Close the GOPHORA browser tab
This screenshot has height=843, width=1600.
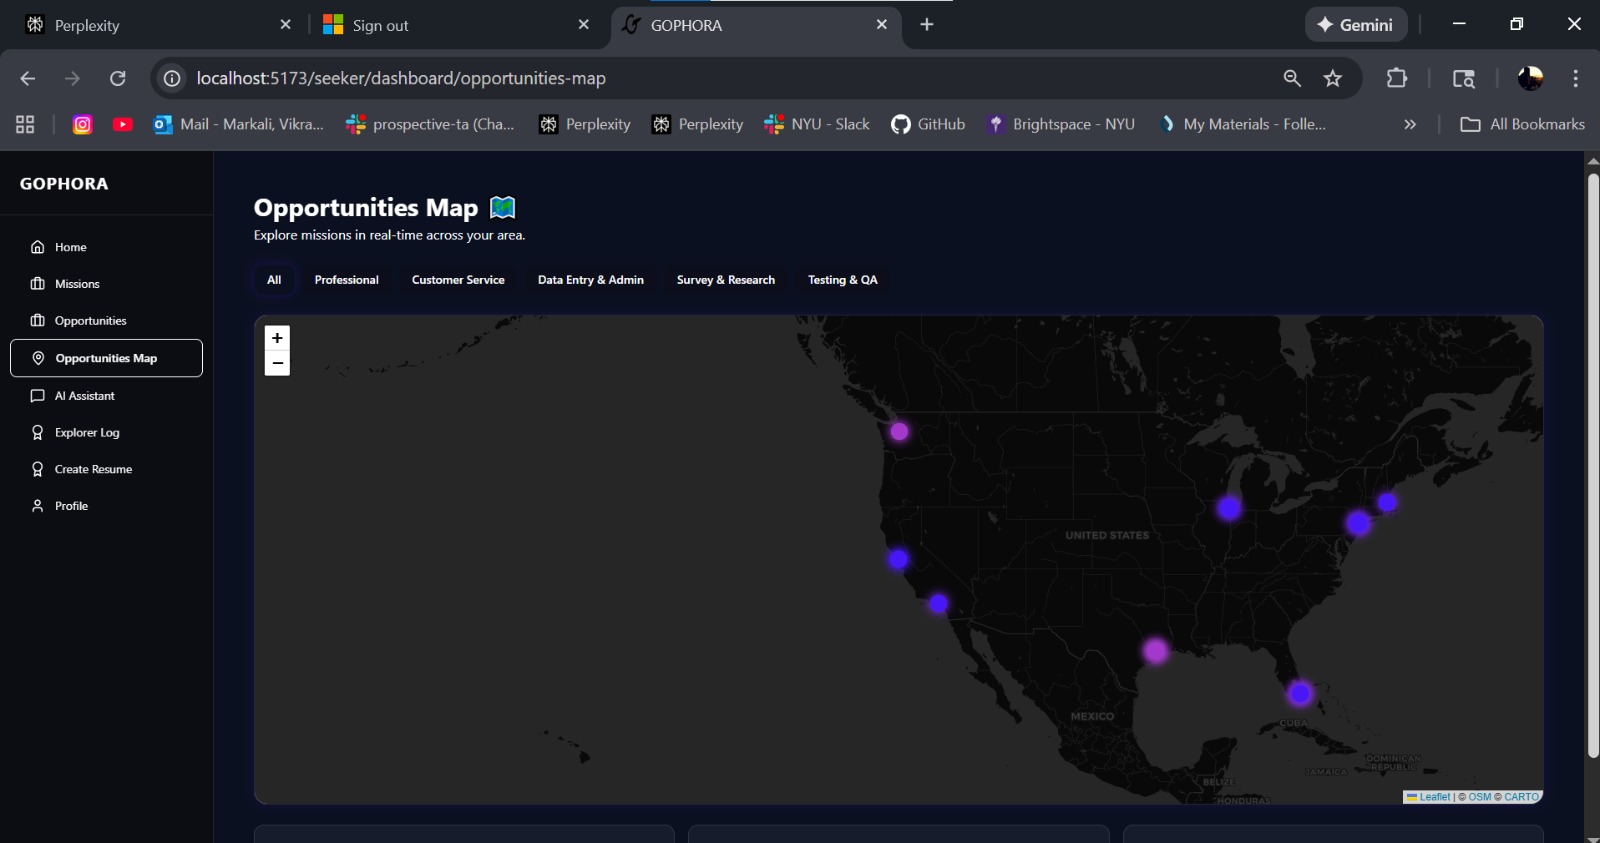coord(881,24)
